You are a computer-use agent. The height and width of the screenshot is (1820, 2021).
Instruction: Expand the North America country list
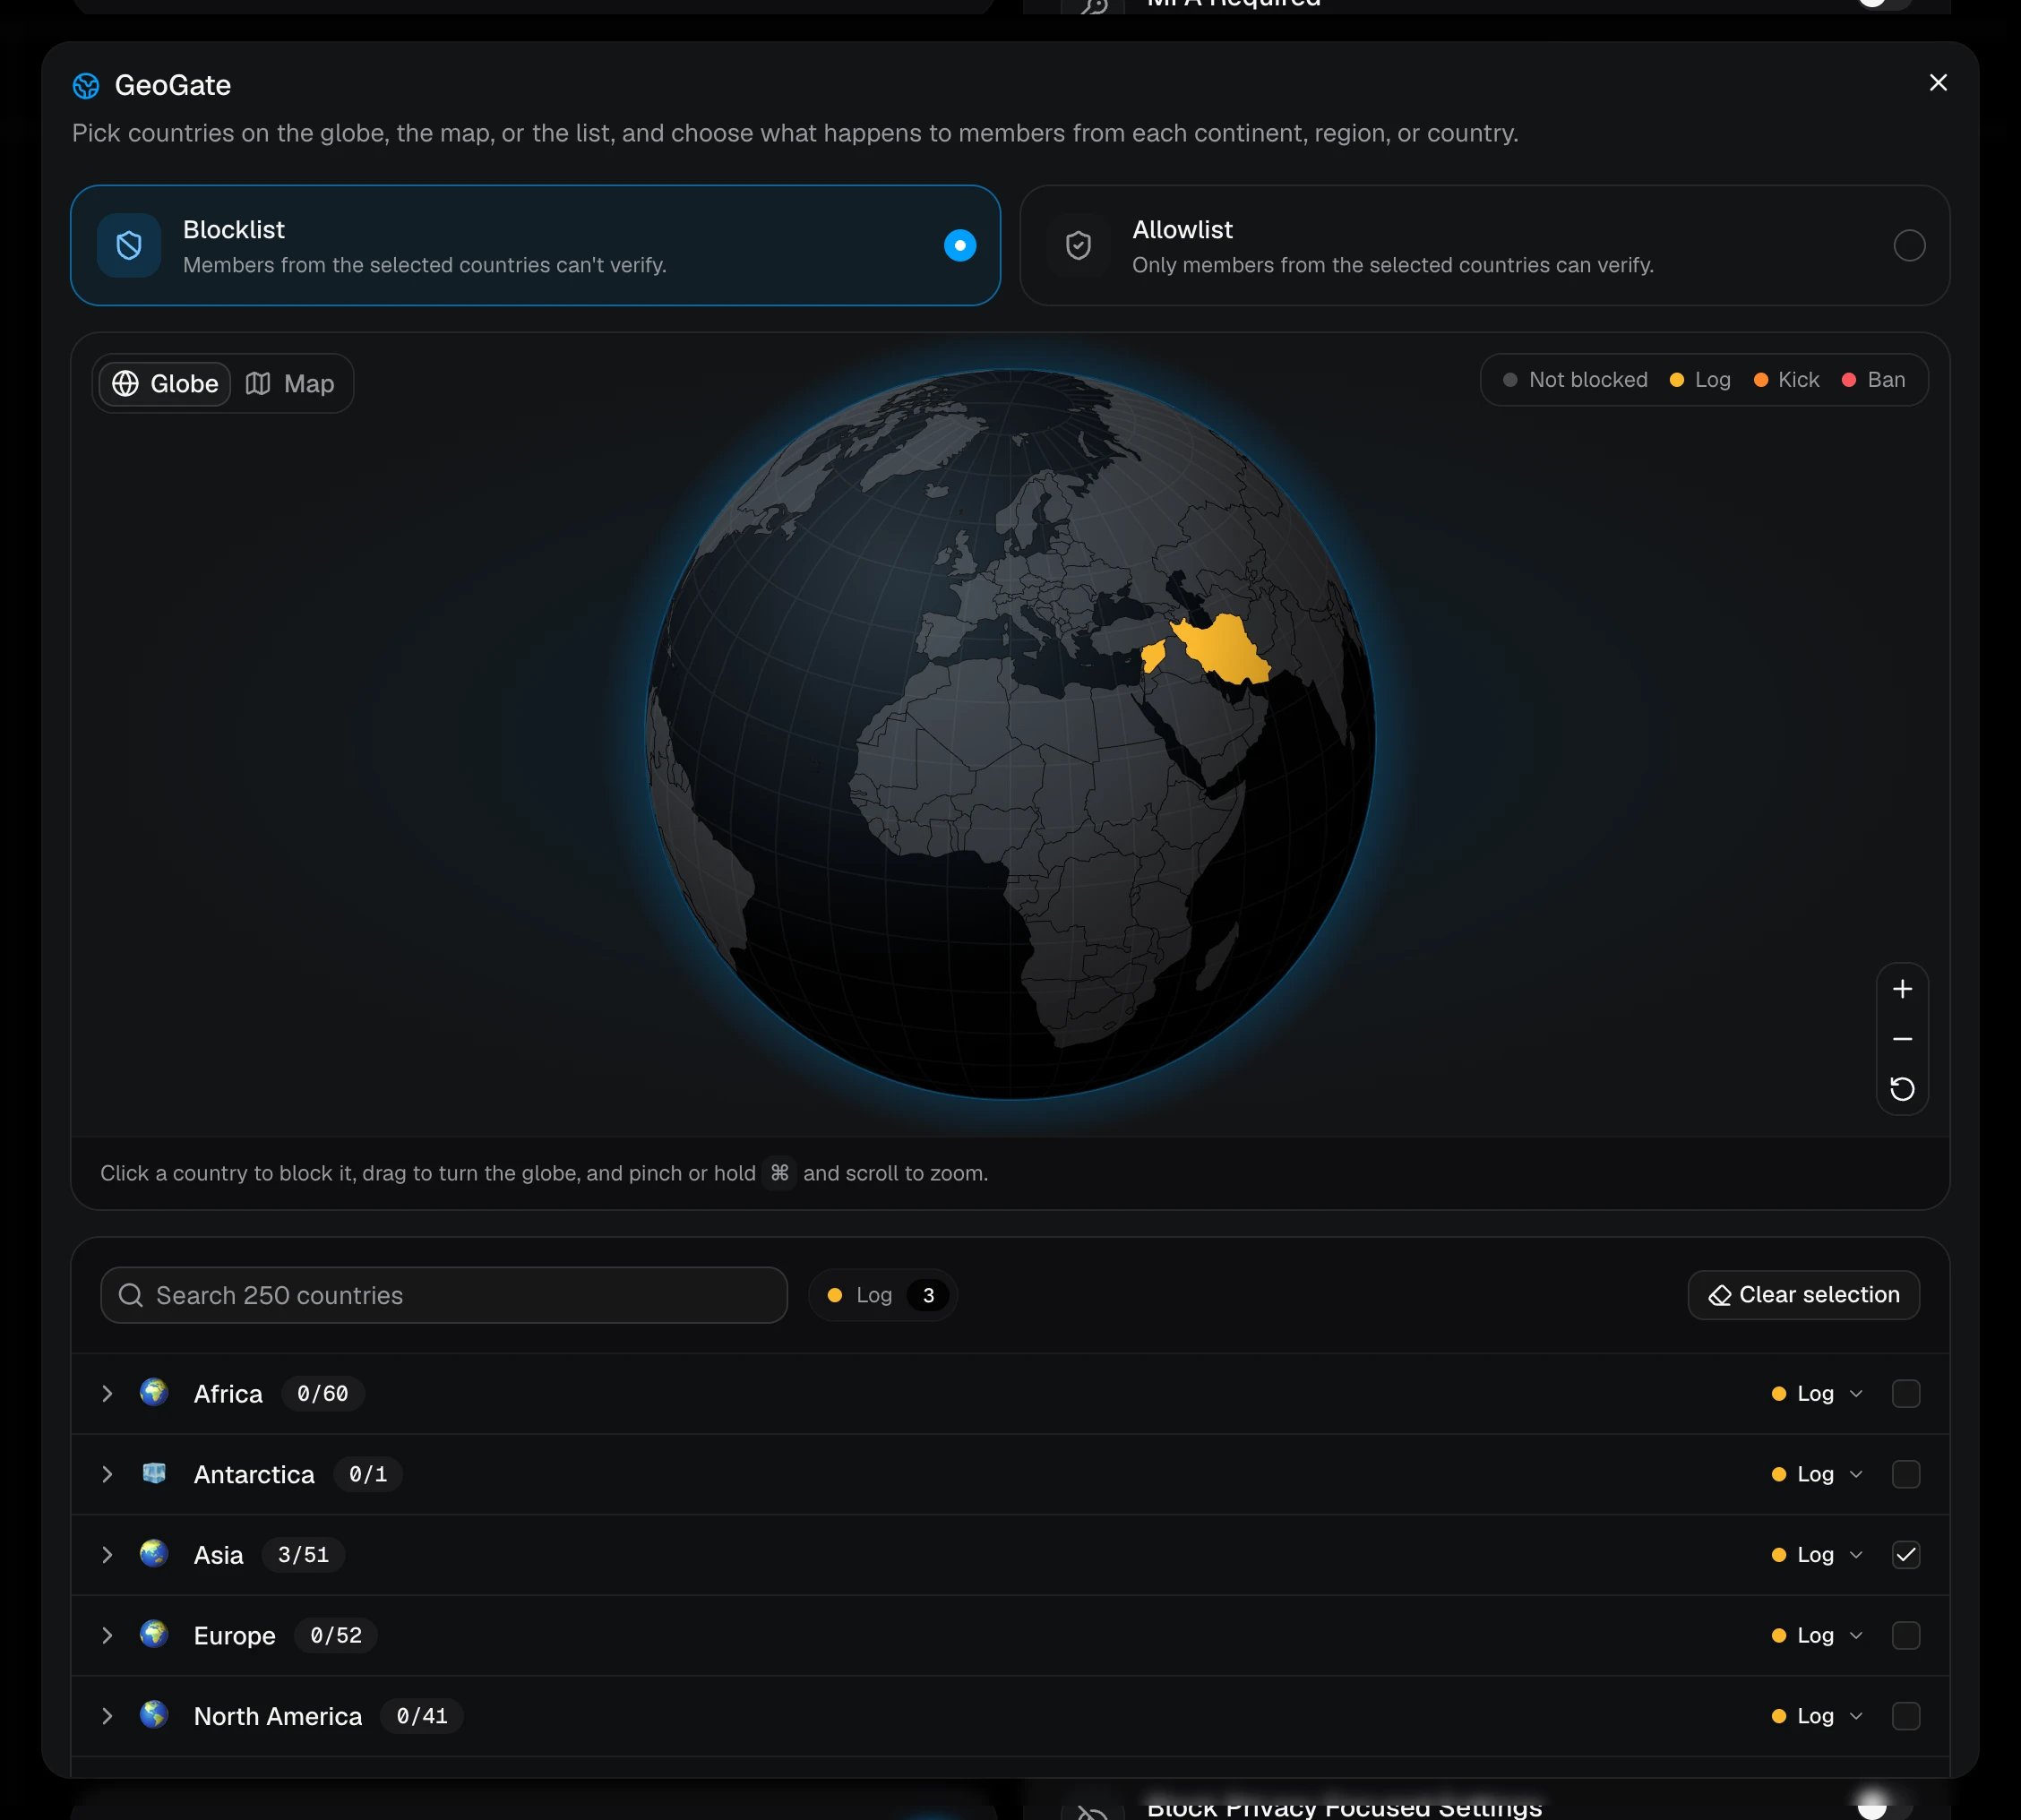[107, 1716]
